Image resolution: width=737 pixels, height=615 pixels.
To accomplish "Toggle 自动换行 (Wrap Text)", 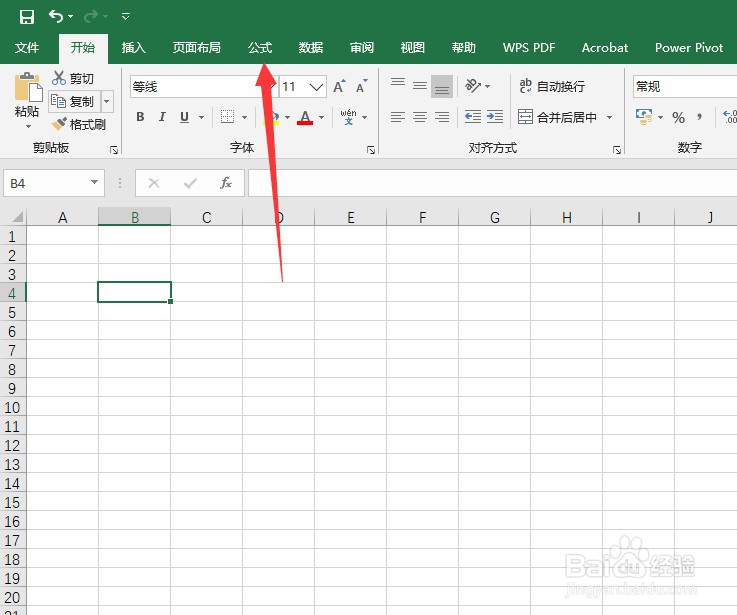I will tap(552, 86).
